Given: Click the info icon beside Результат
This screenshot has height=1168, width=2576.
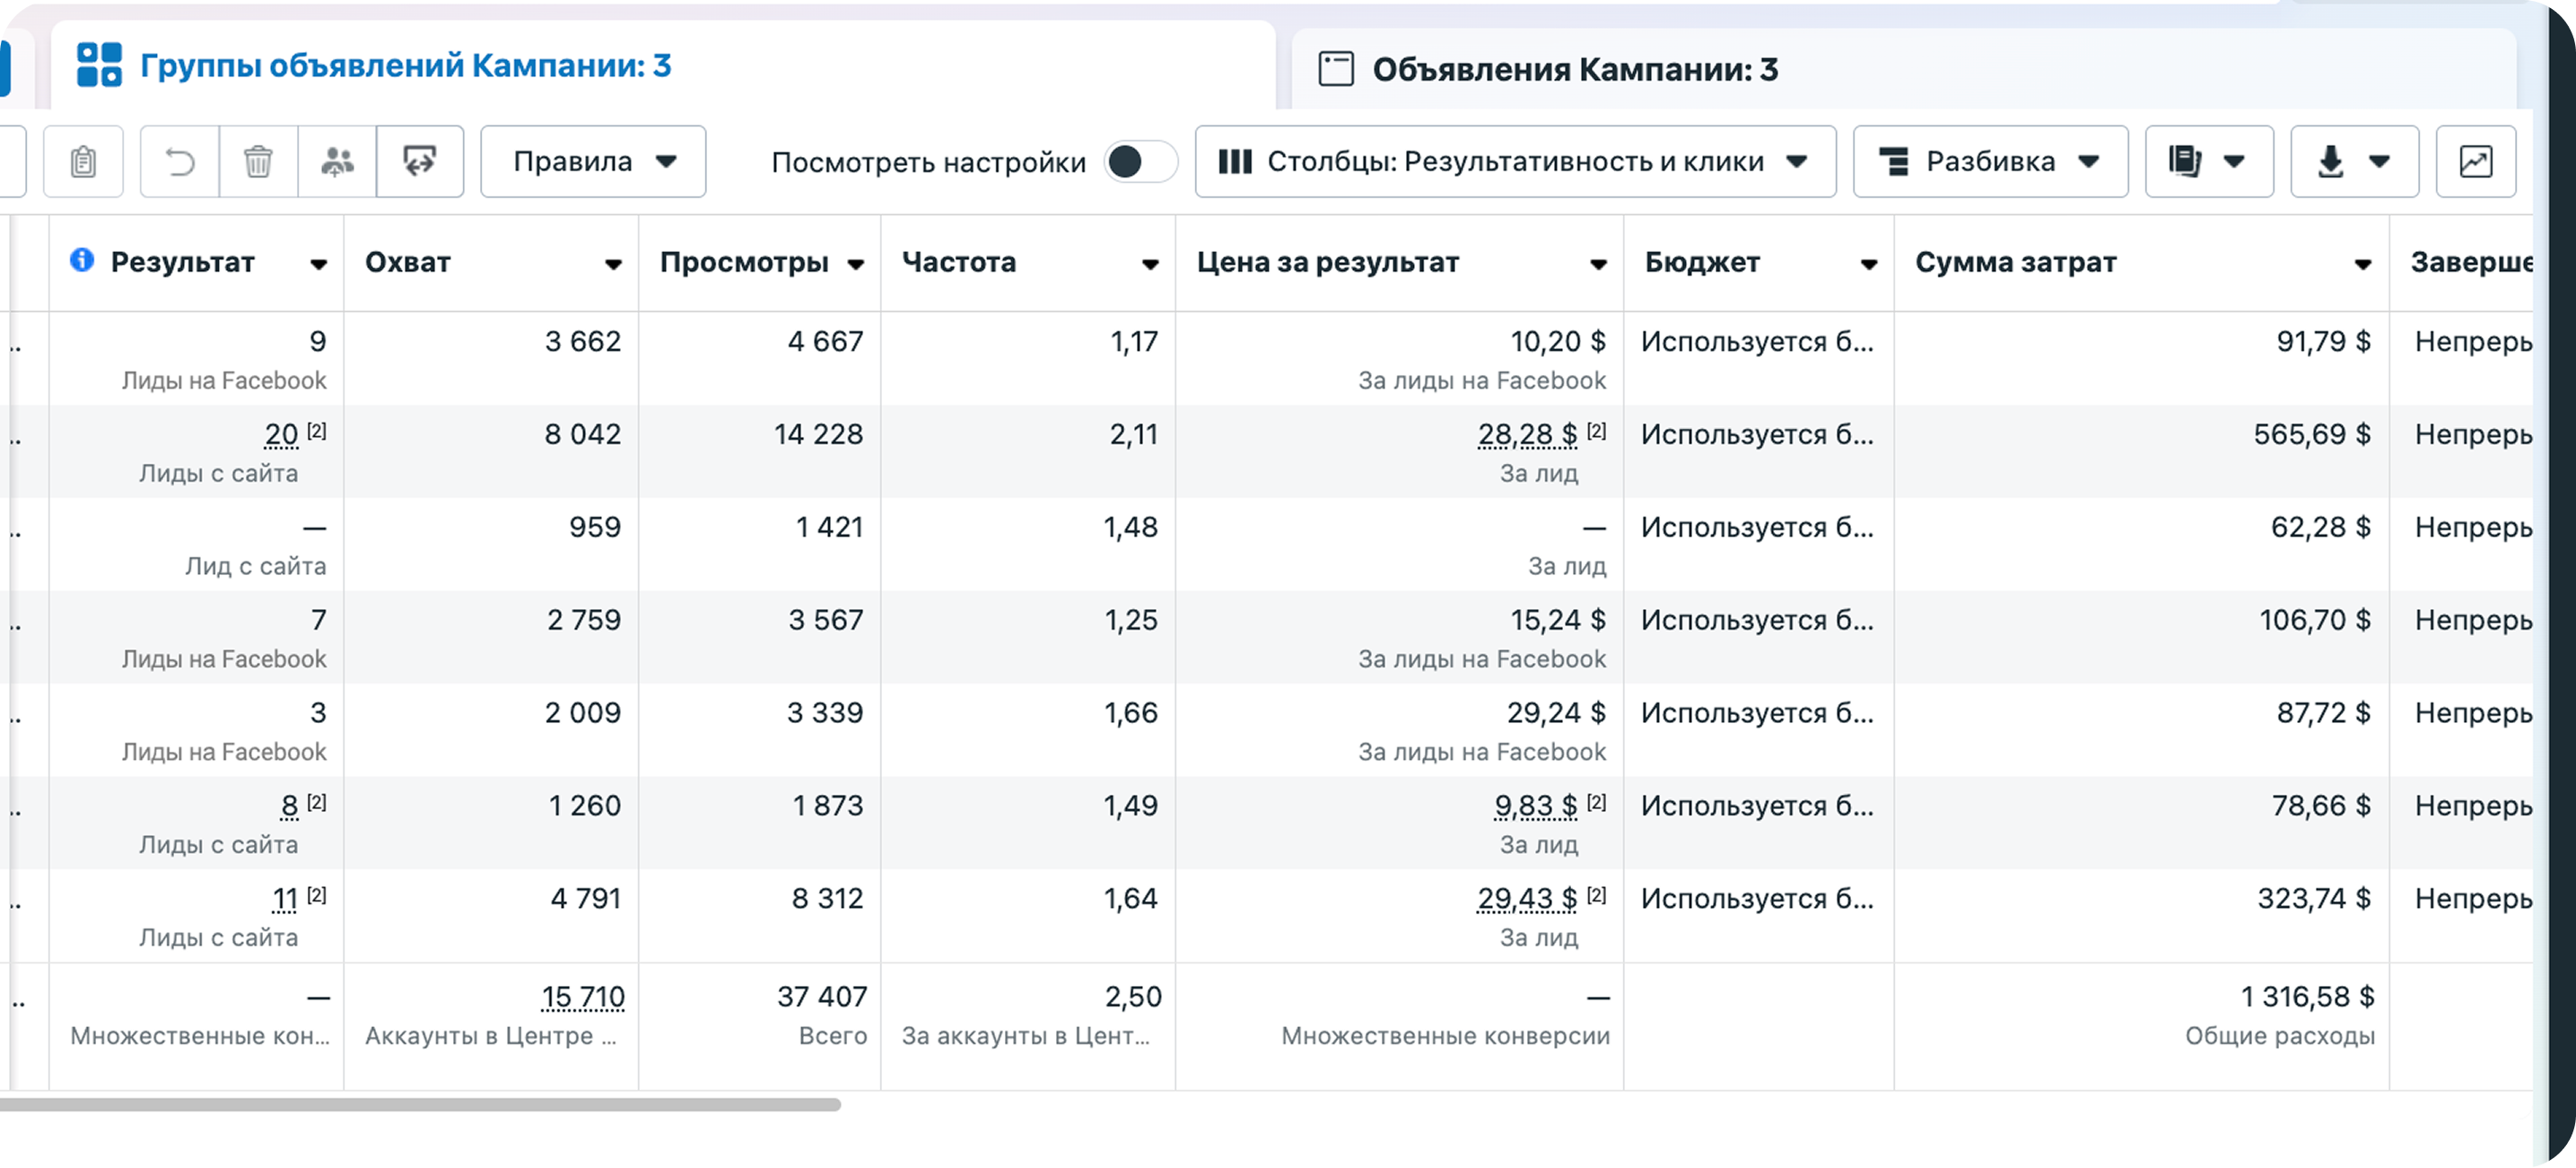Looking at the screenshot, I should [x=82, y=260].
